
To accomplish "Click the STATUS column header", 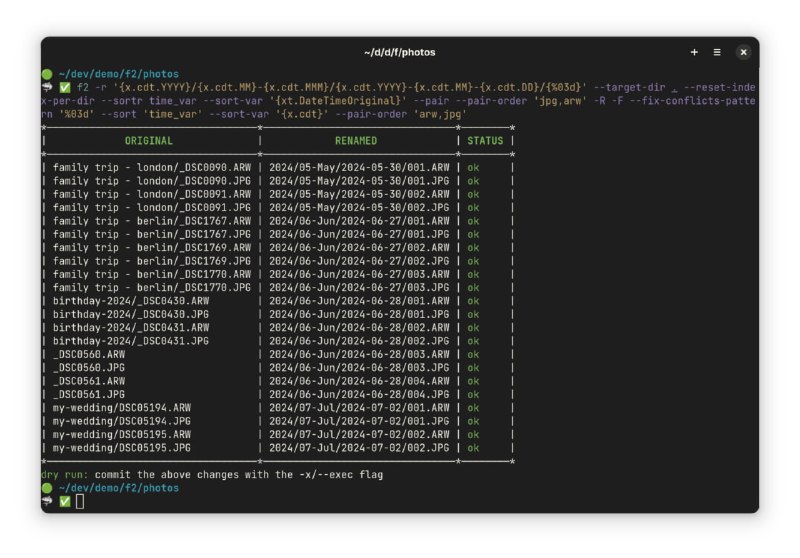I will [485, 141].
